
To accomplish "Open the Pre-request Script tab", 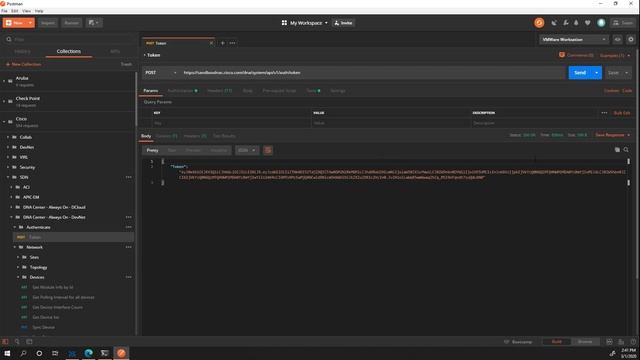I will [279, 91].
